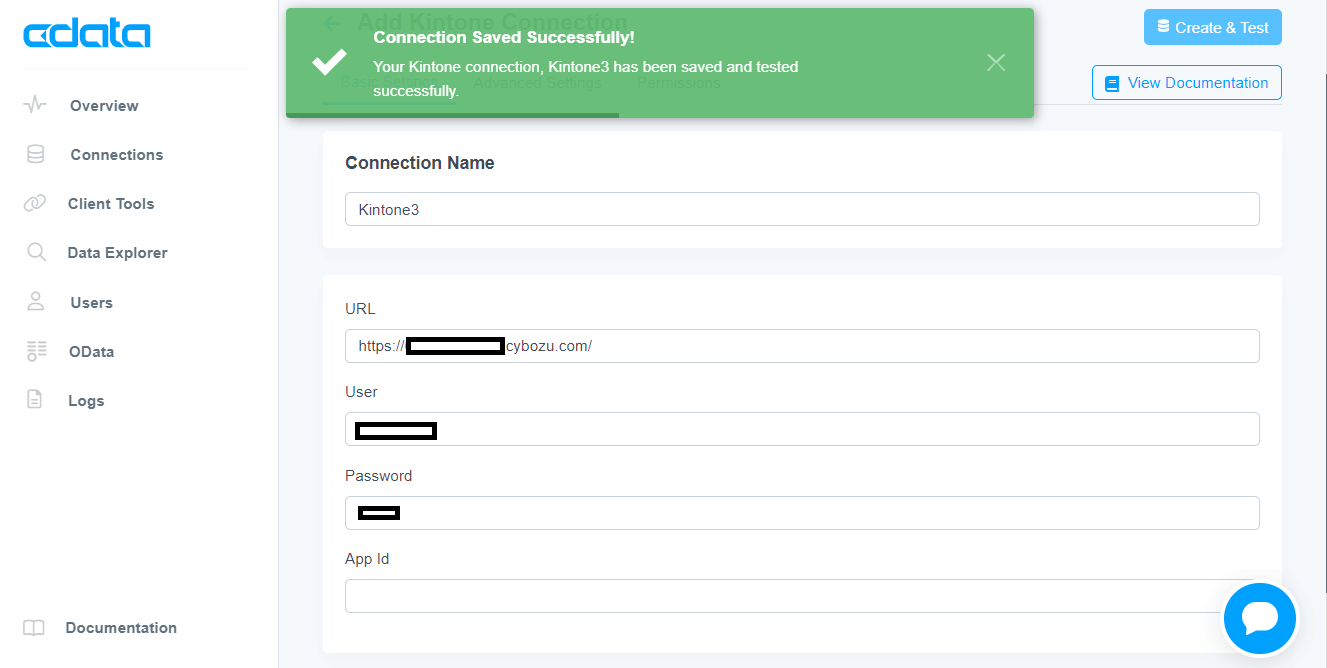Click the Users person icon
This screenshot has width=1327, height=668.
pyautogui.click(x=36, y=302)
